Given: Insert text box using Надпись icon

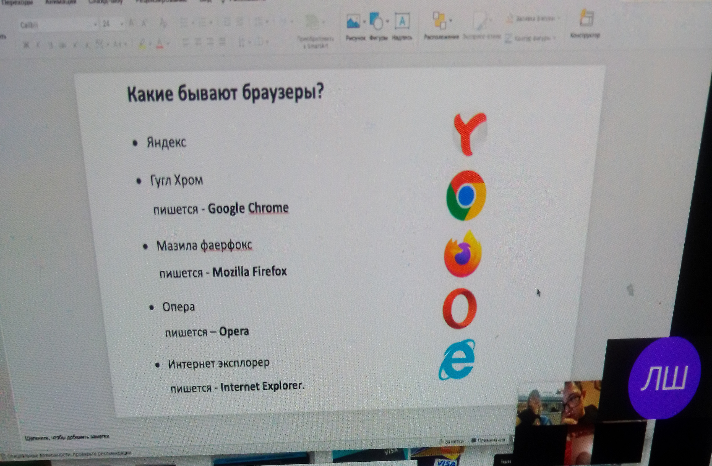Looking at the screenshot, I should click(x=402, y=22).
